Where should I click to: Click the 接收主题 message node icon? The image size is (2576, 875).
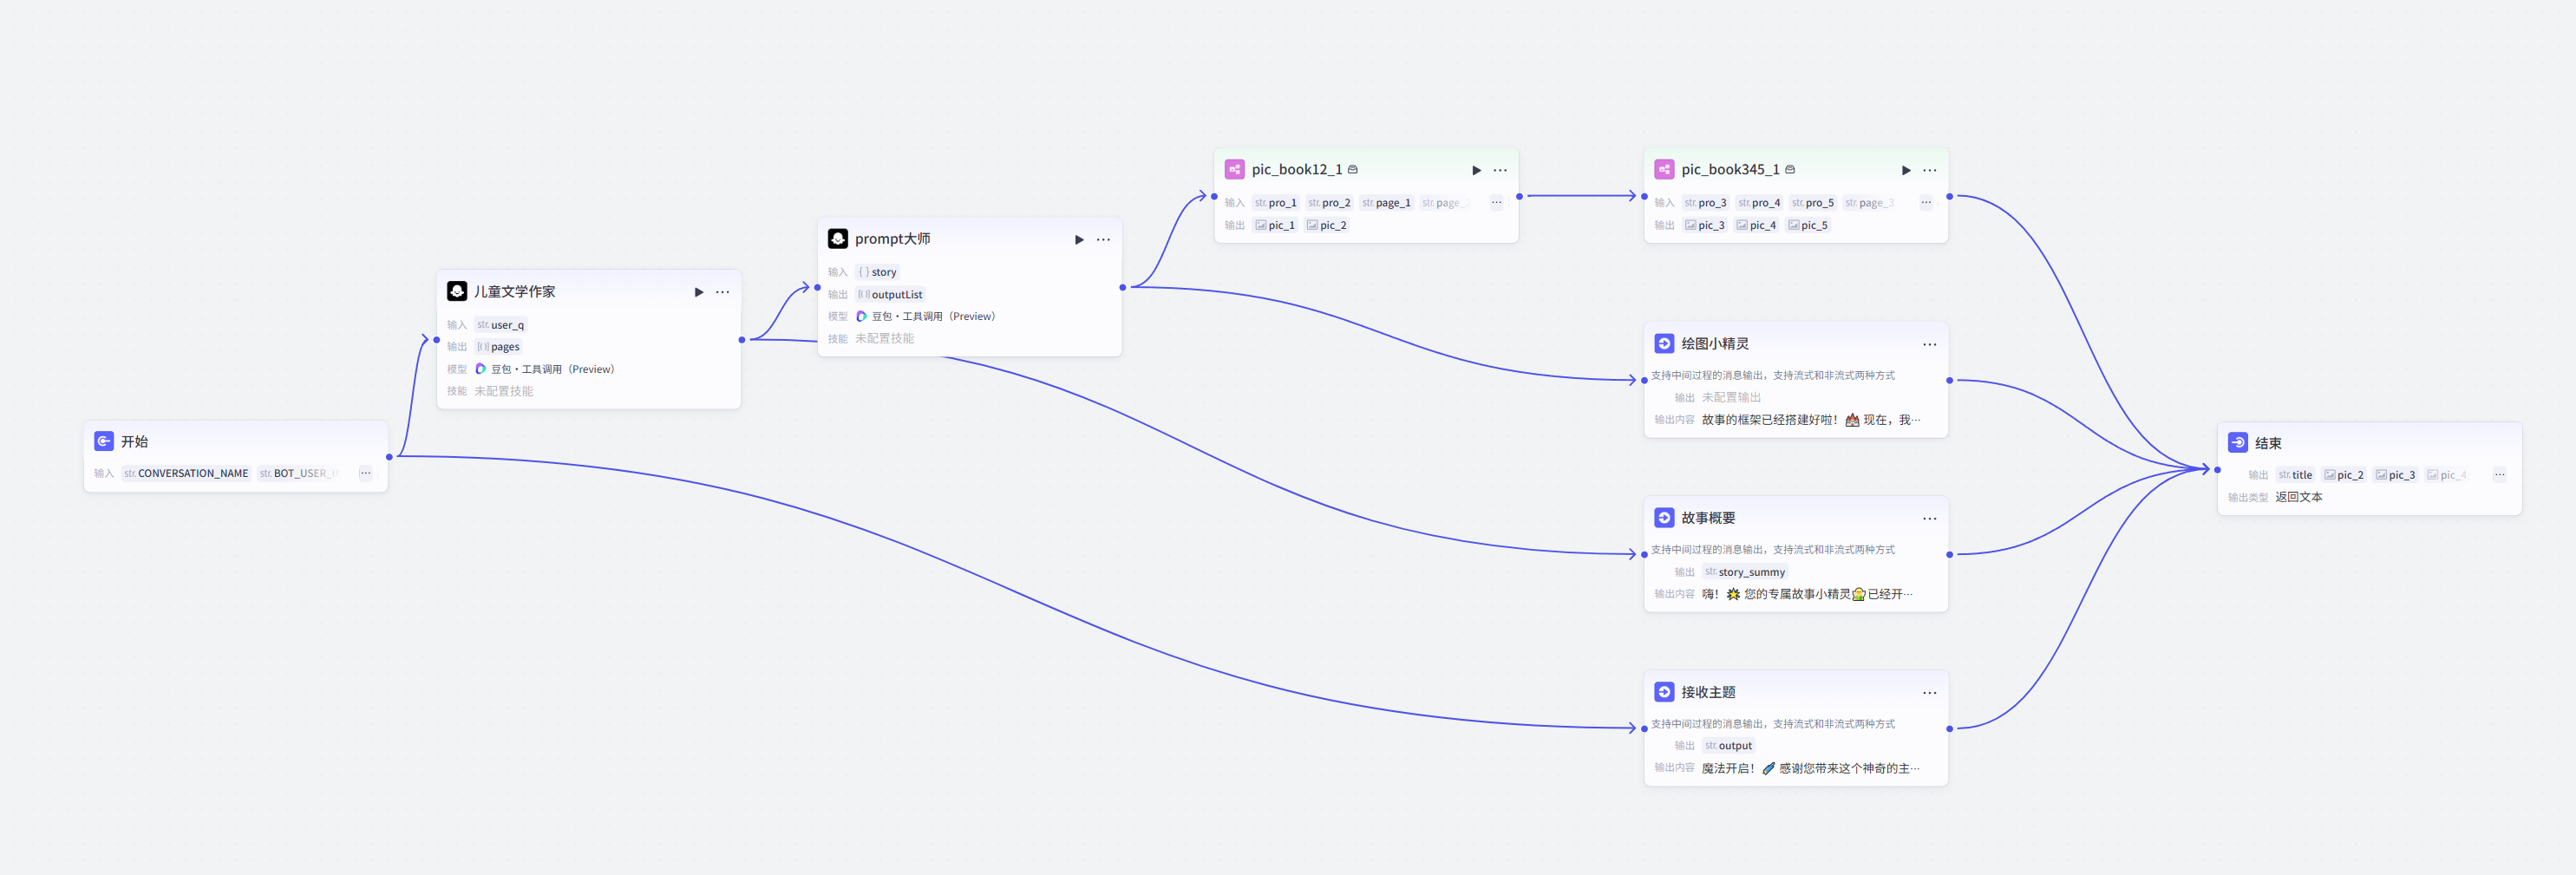pyautogui.click(x=1664, y=692)
